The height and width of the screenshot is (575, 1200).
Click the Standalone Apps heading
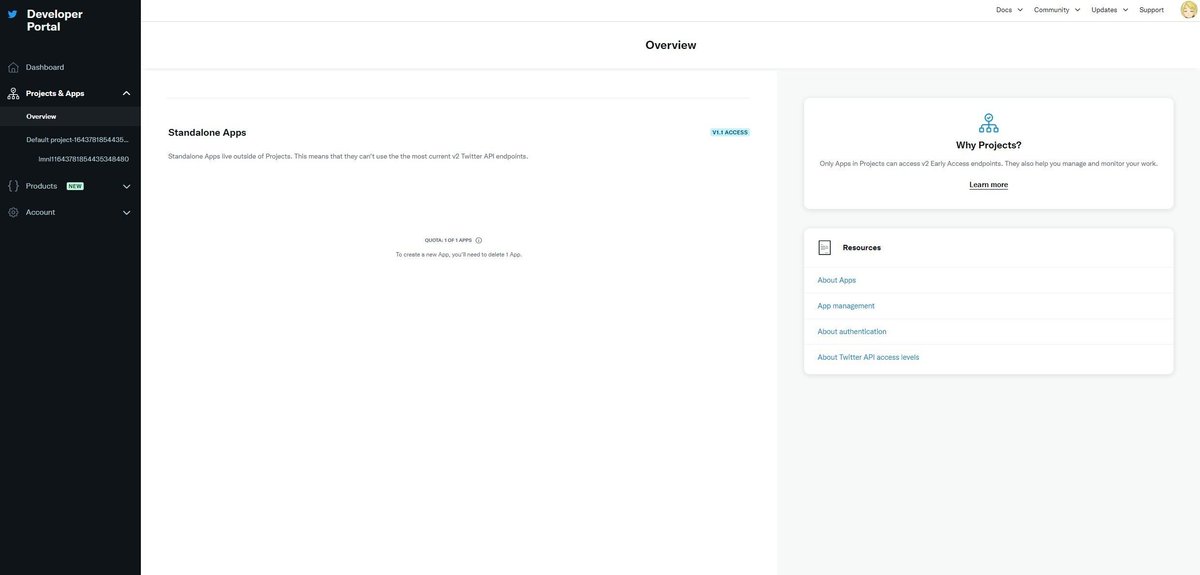coord(207,132)
